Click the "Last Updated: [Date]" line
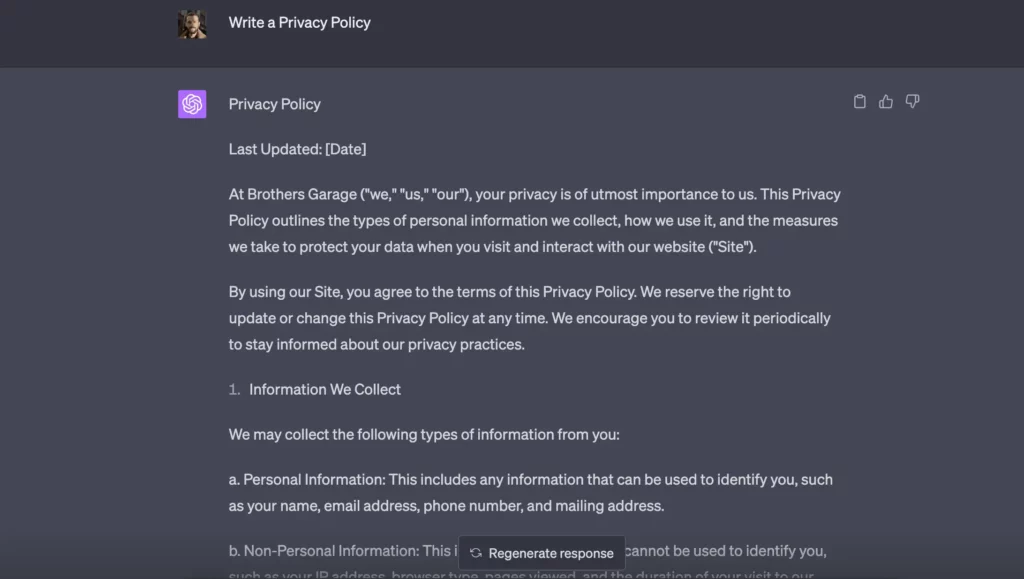Image resolution: width=1024 pixels, height=579 pixels. coord(297,149)
